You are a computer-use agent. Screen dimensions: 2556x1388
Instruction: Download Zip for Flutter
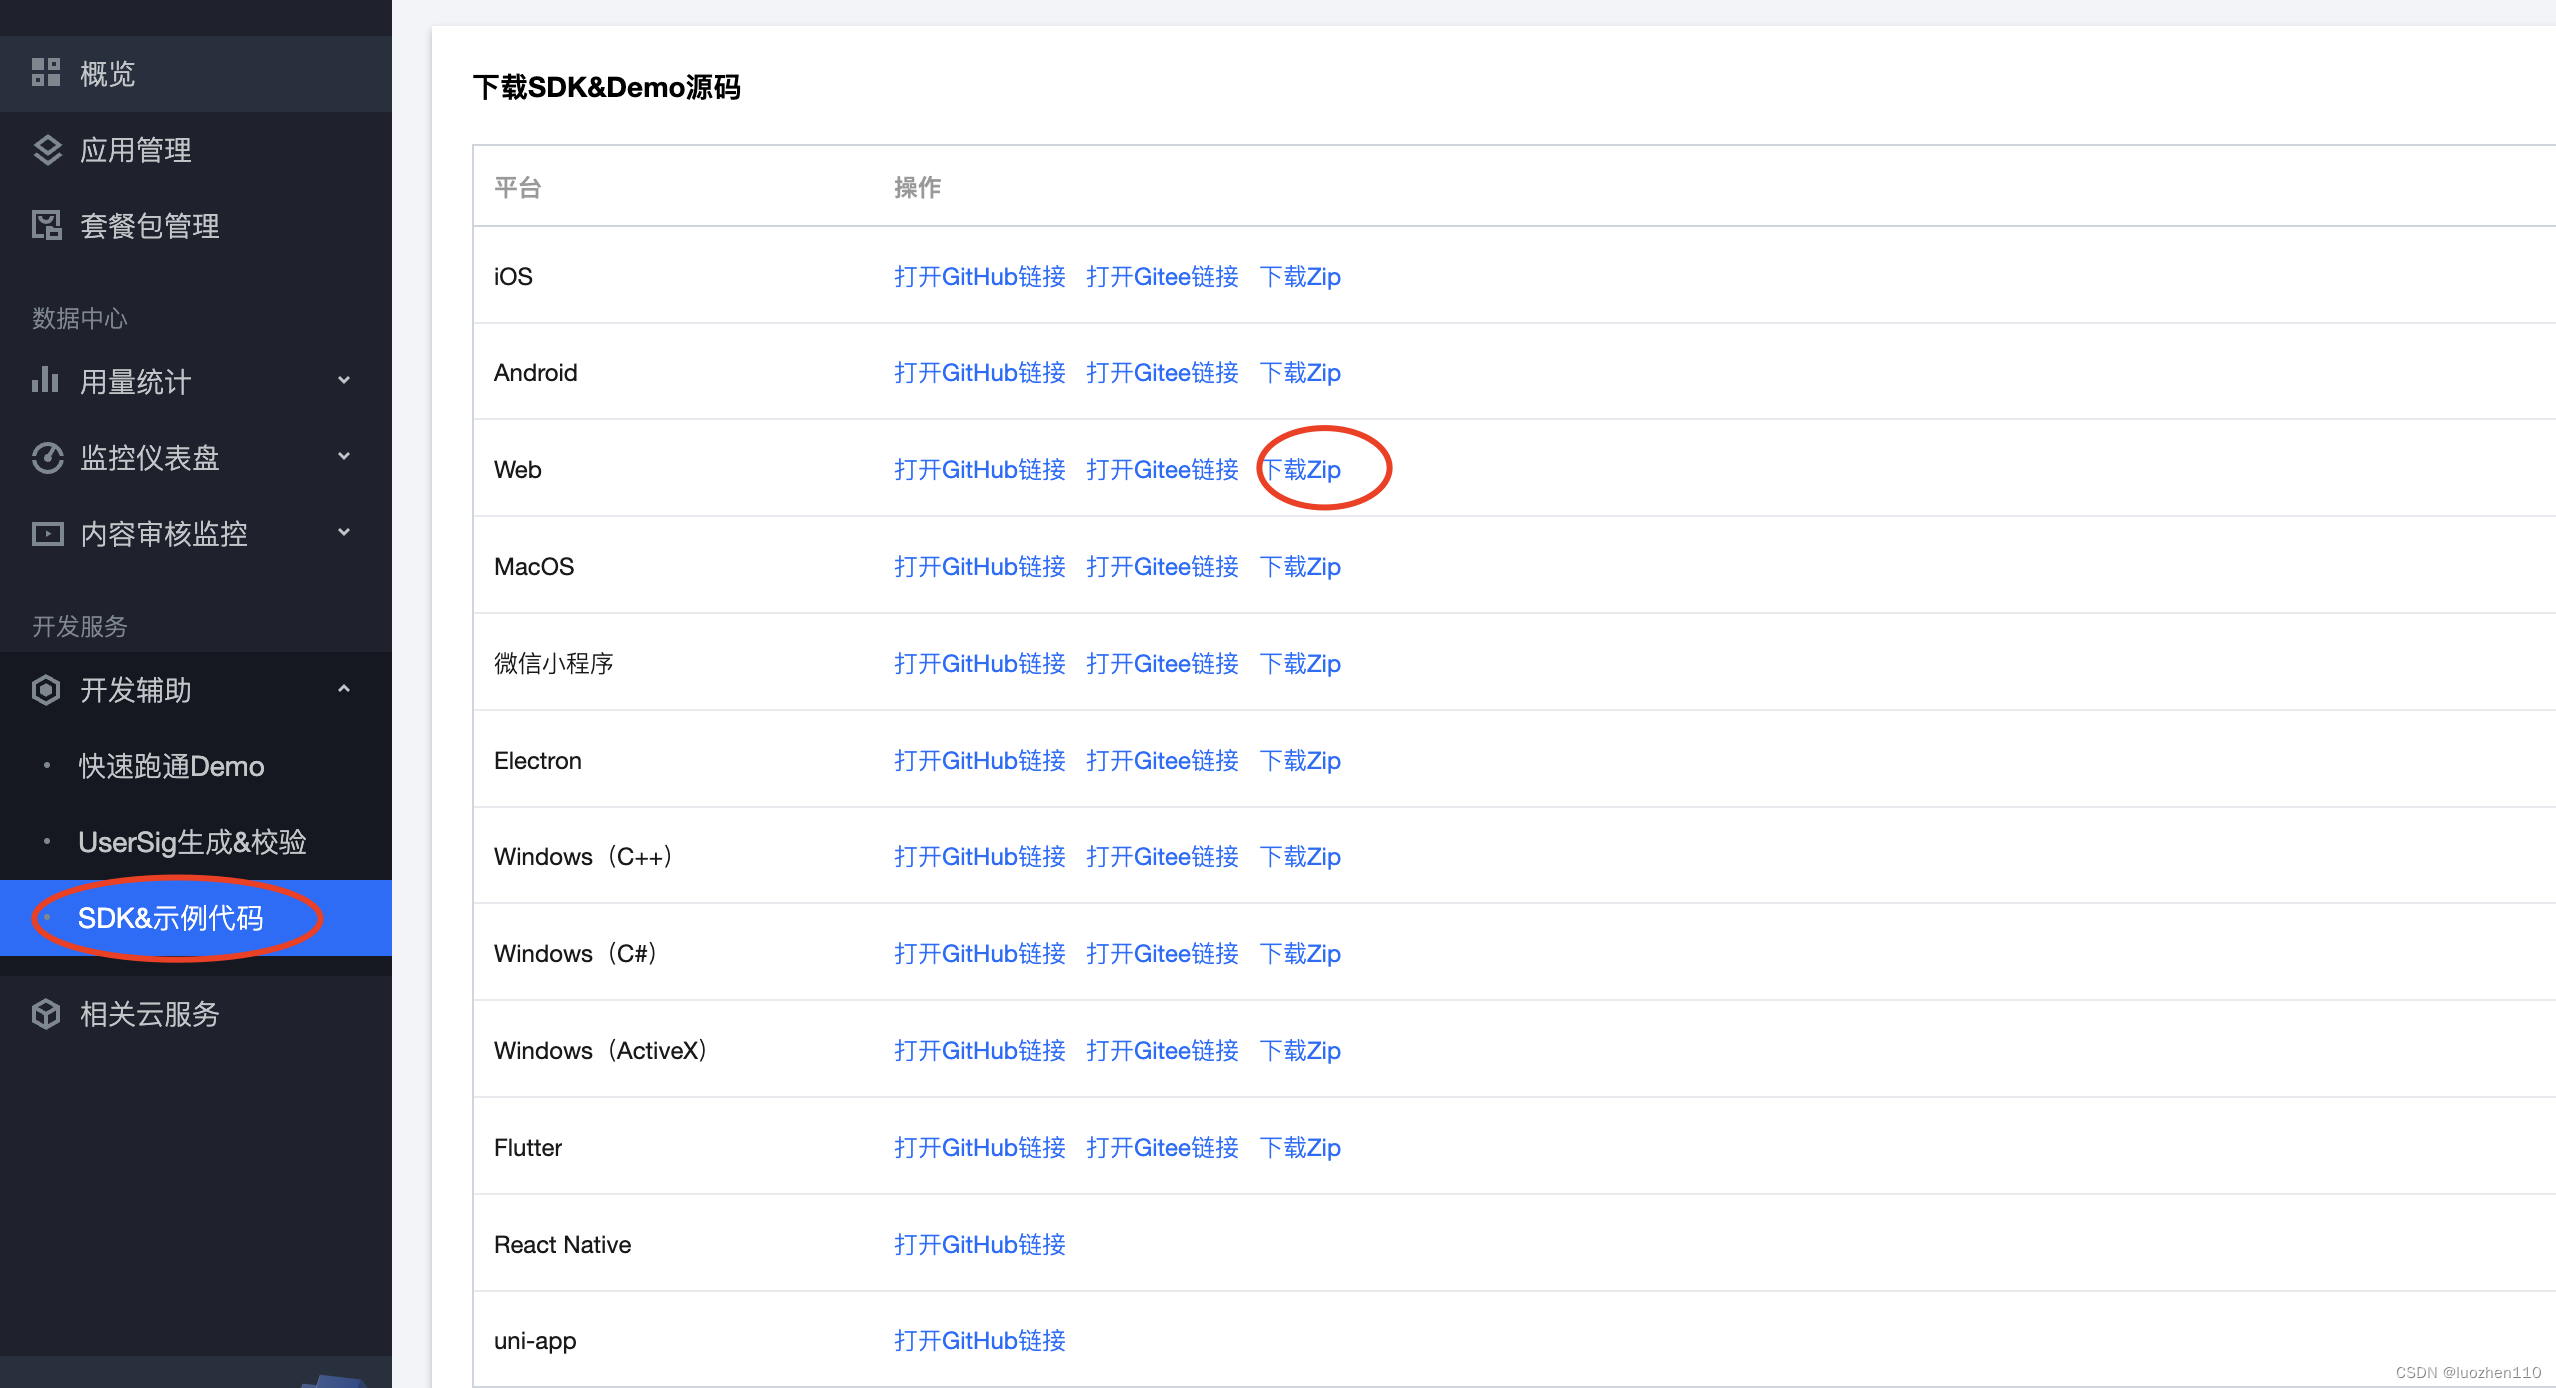tap(1300, 1148)
